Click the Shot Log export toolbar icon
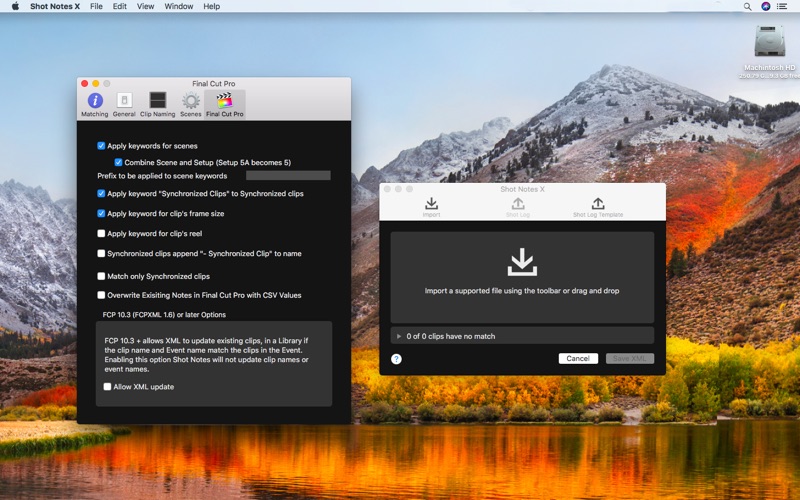Image resolution: width=800 pixels, height=500 pixels. click(518, 207)
